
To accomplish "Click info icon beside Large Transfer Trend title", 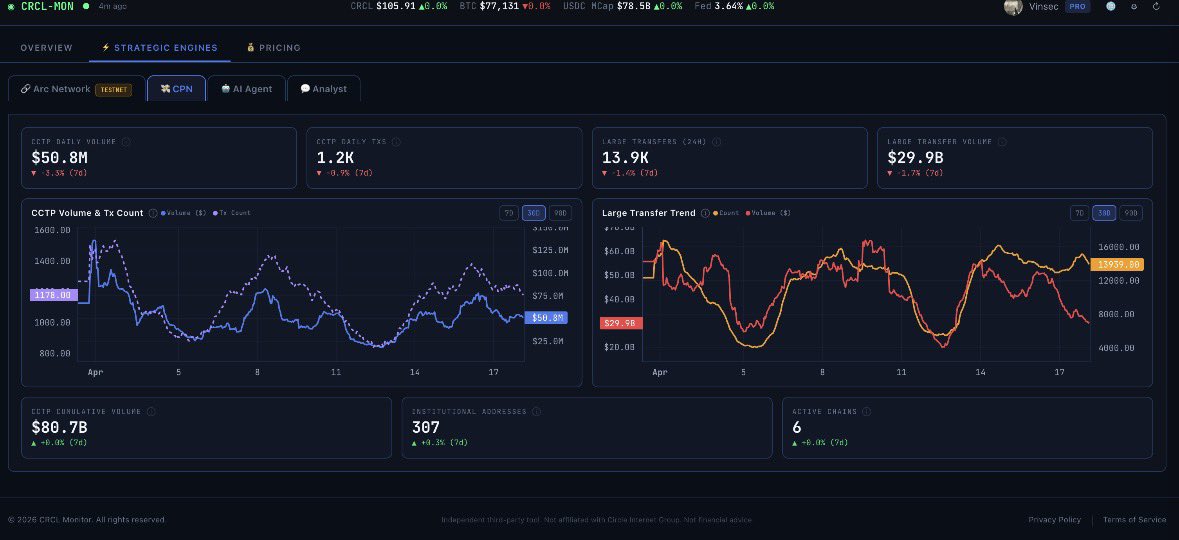I will click(705, 213).
